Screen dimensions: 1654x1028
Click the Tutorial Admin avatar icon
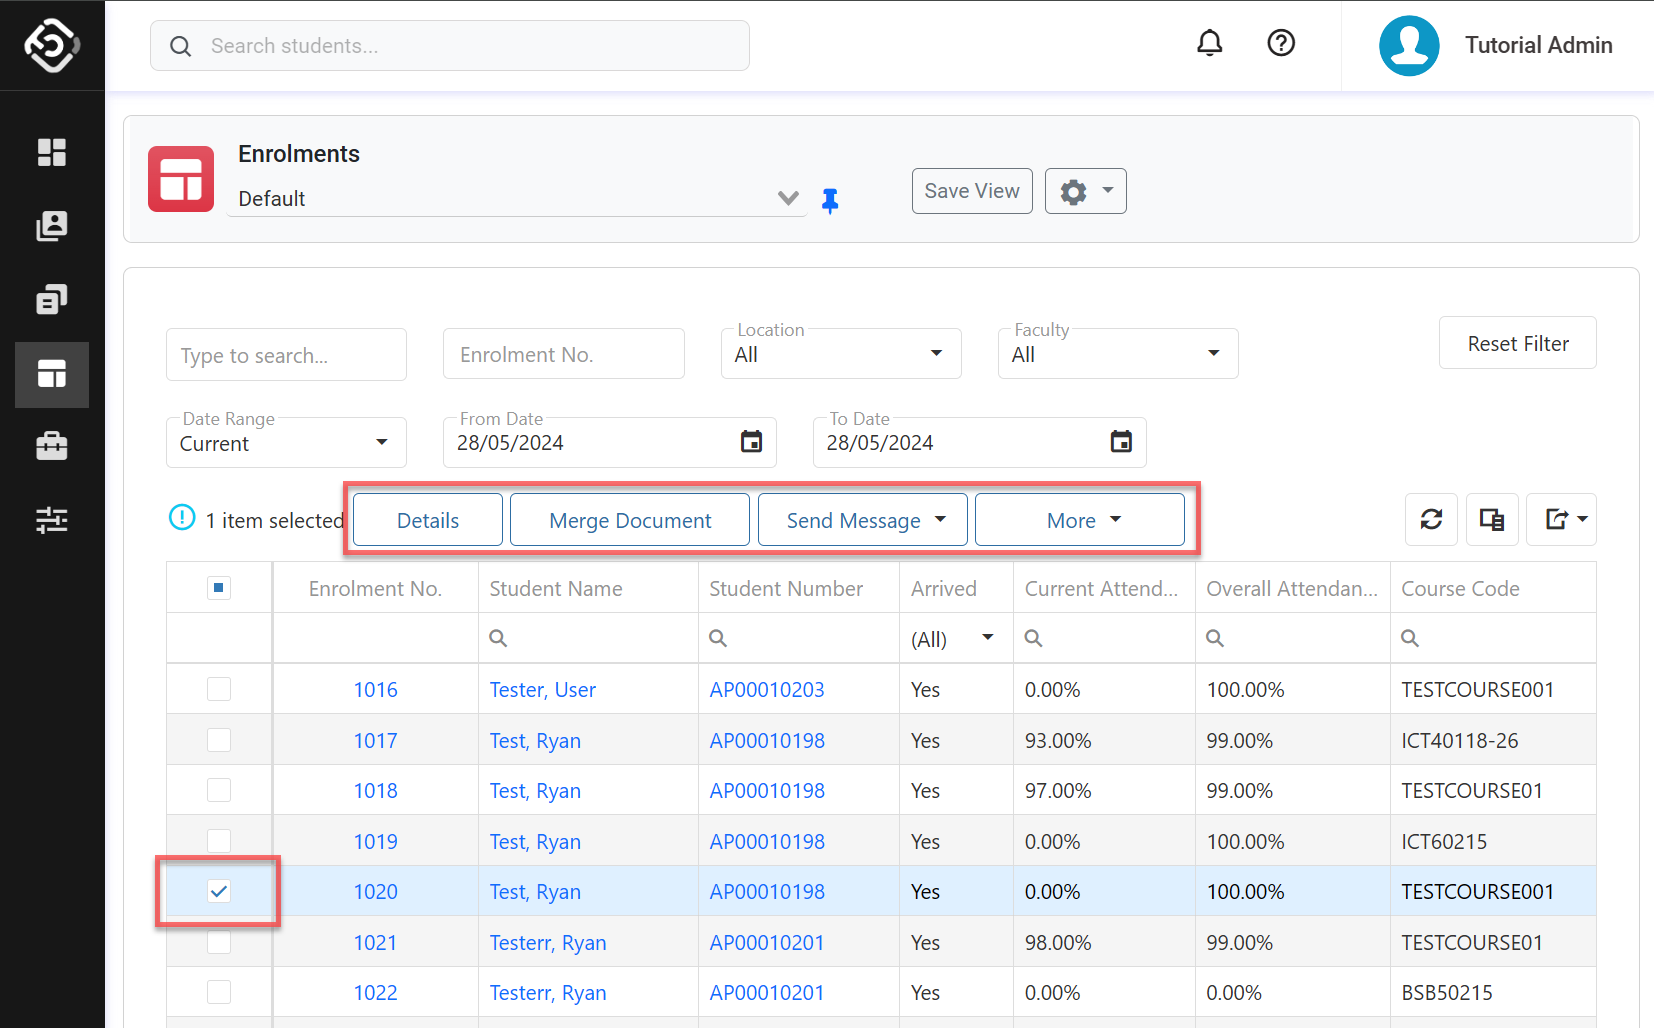(x=1409, y=46)
